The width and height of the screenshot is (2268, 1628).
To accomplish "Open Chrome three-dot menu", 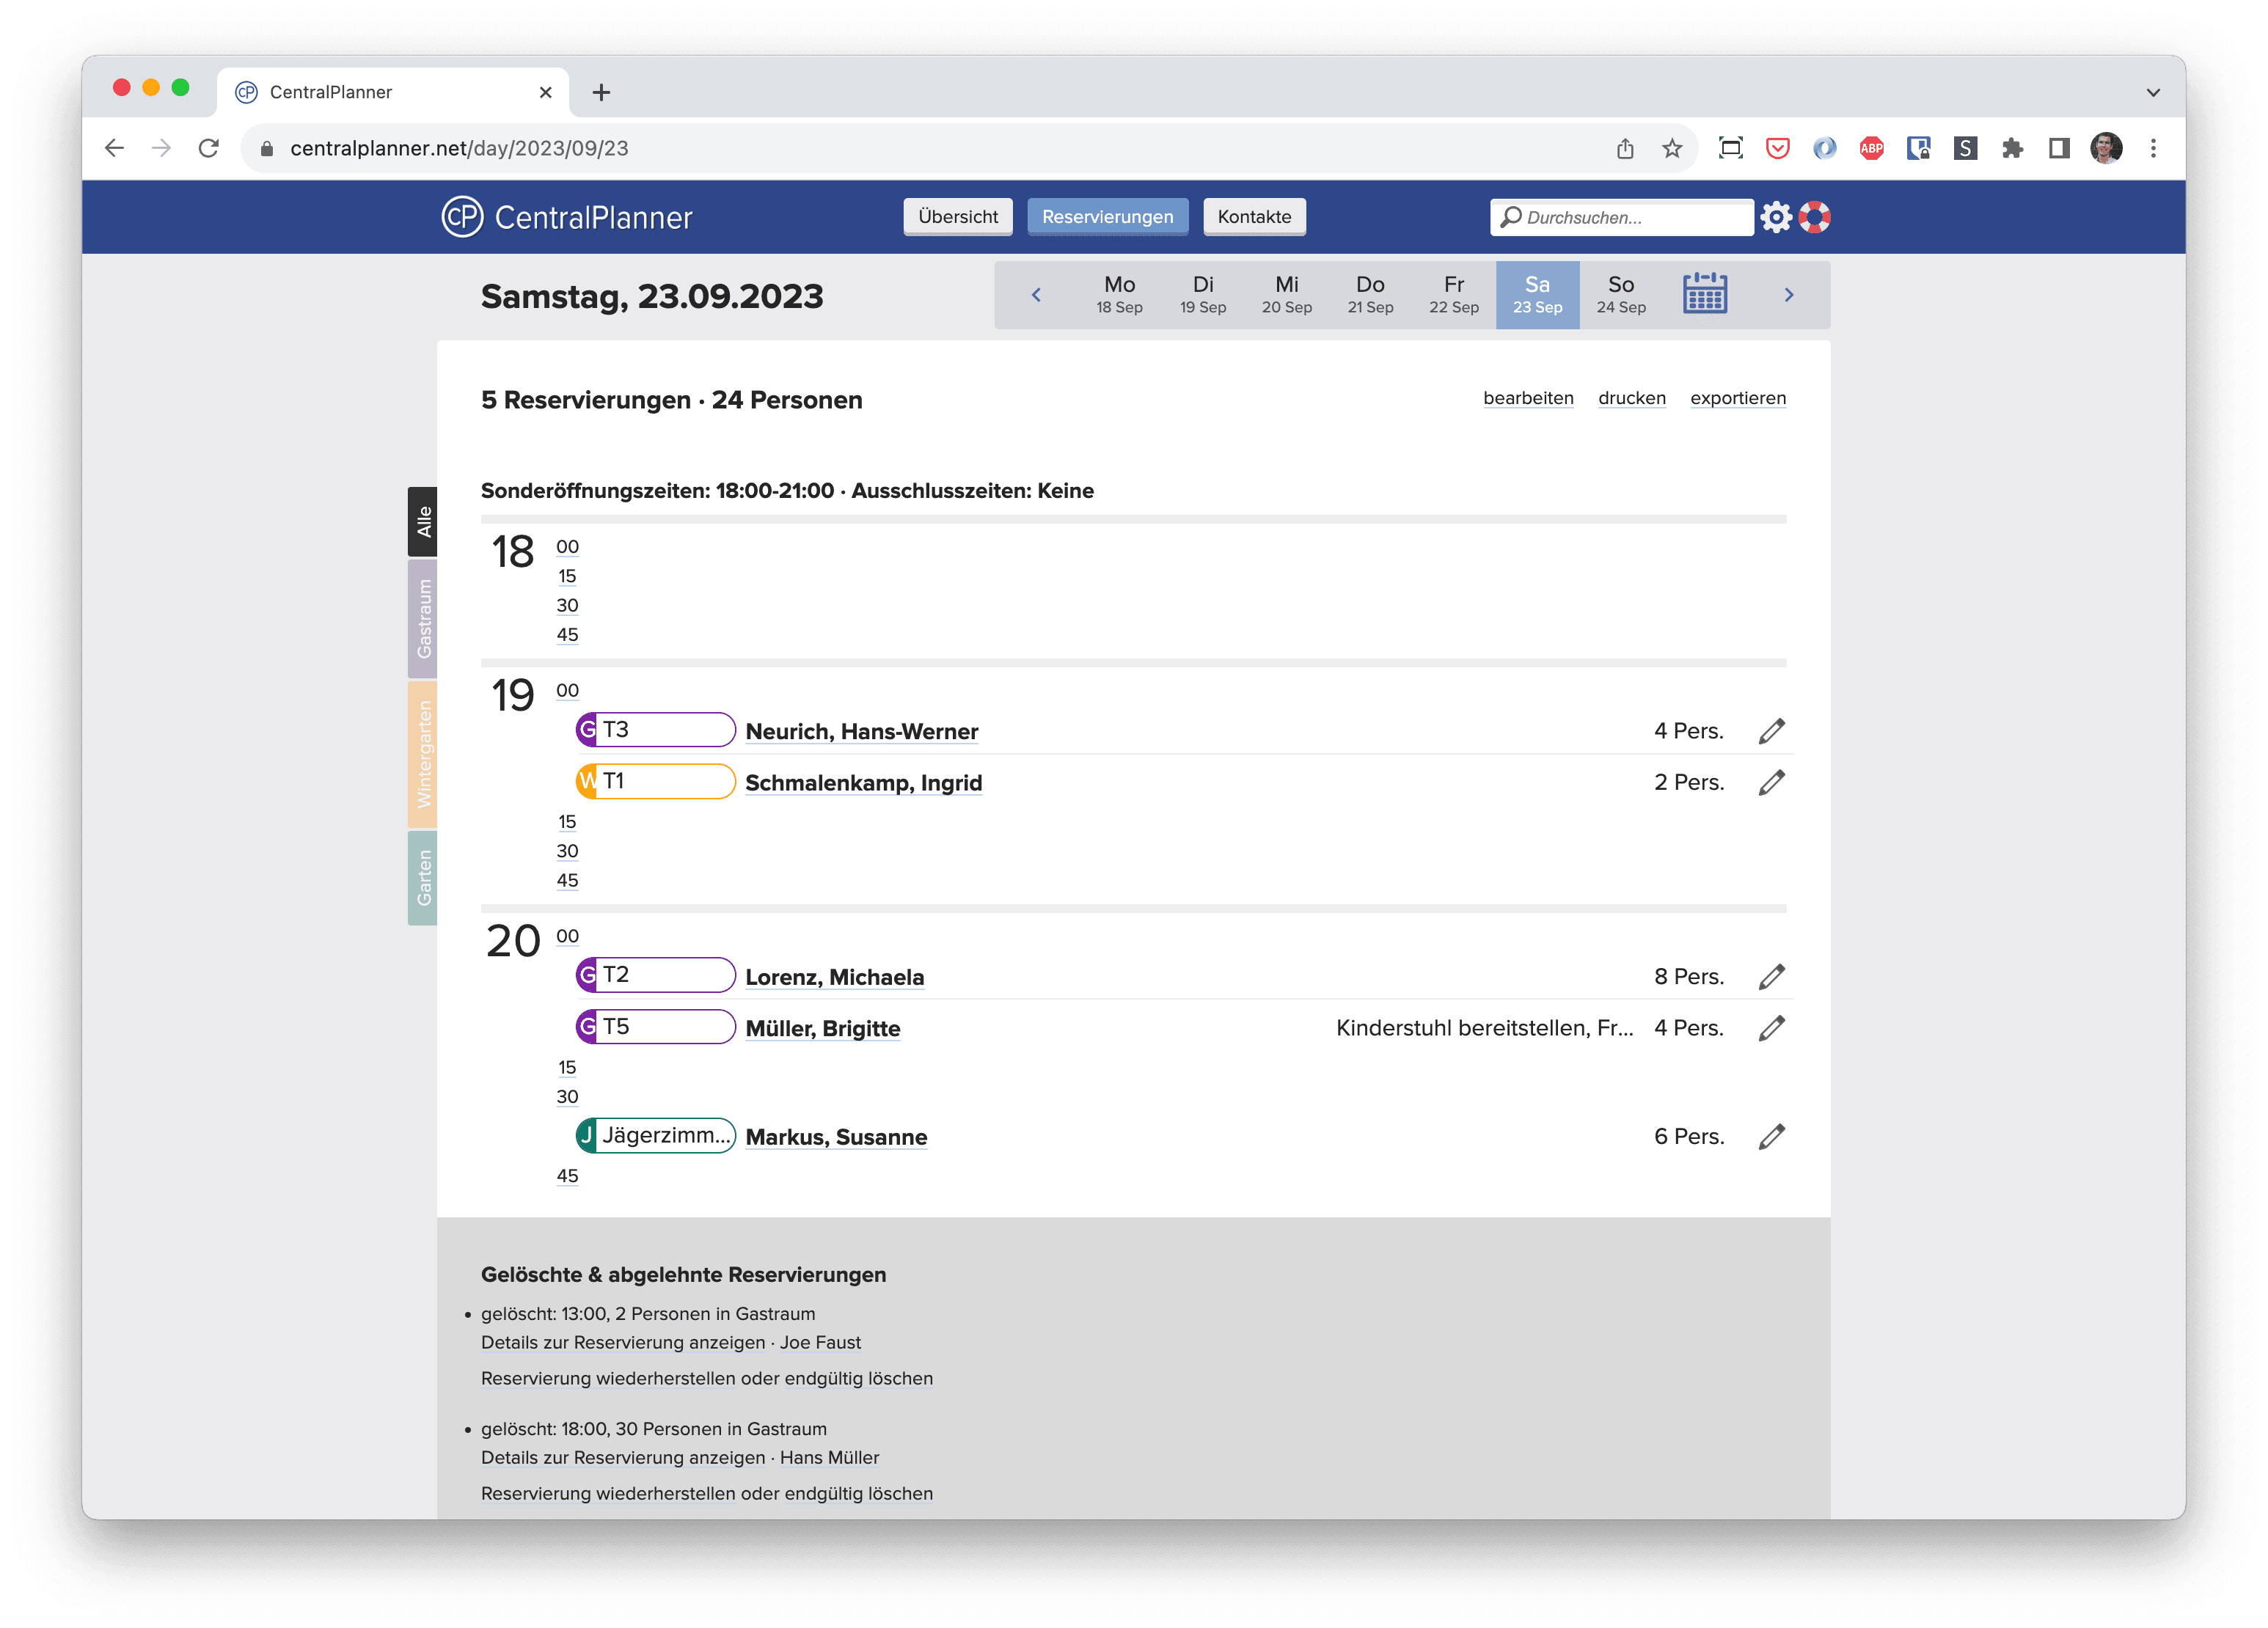I will pos(2153,148).
